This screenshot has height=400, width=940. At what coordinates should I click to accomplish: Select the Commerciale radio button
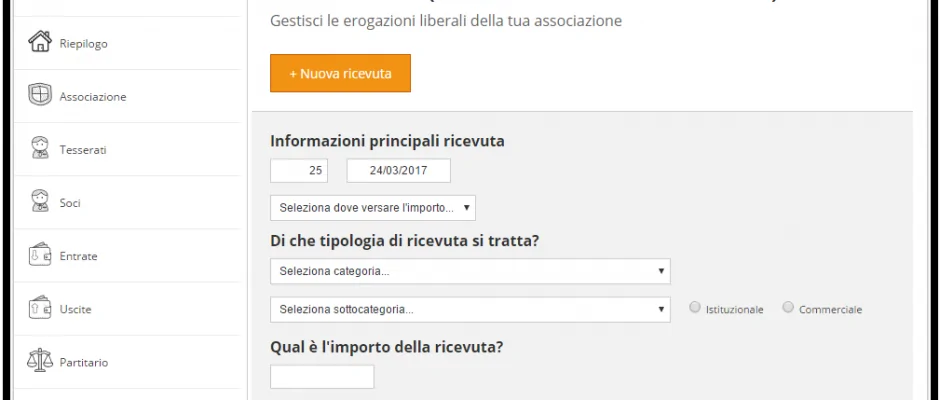(788, 308)
